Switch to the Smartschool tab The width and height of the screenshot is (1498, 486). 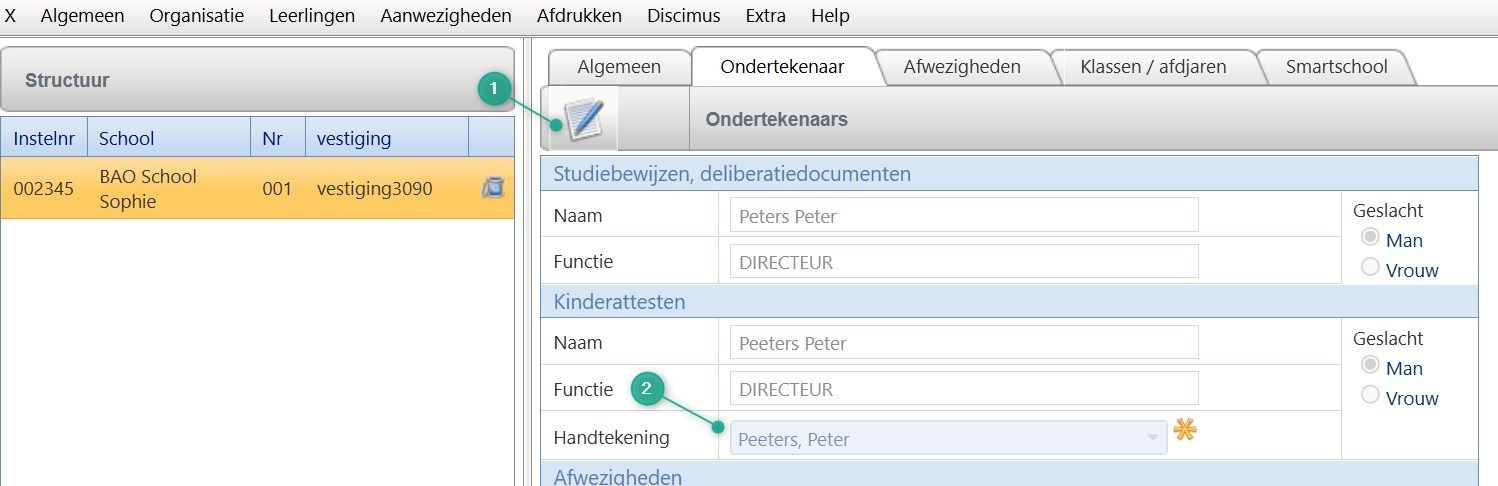coord(1336,67)
